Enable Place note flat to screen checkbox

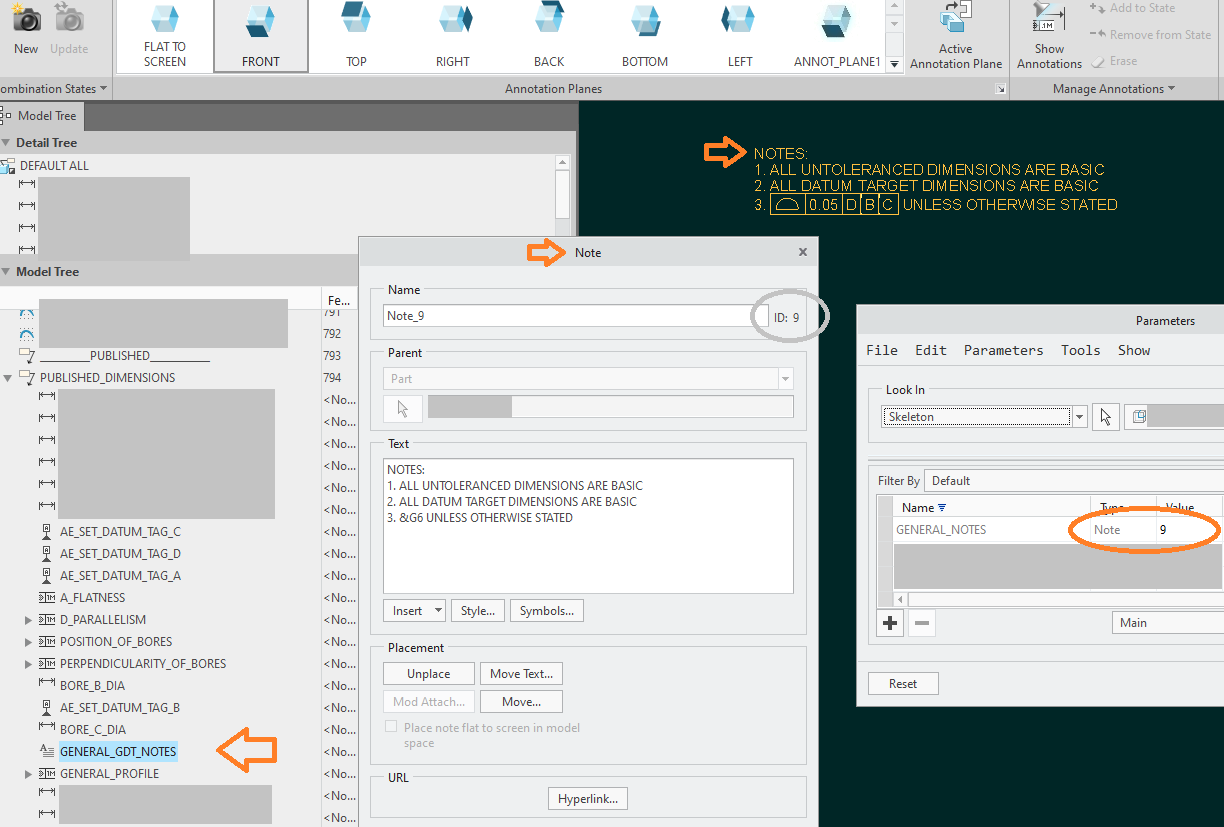point(391,727)
